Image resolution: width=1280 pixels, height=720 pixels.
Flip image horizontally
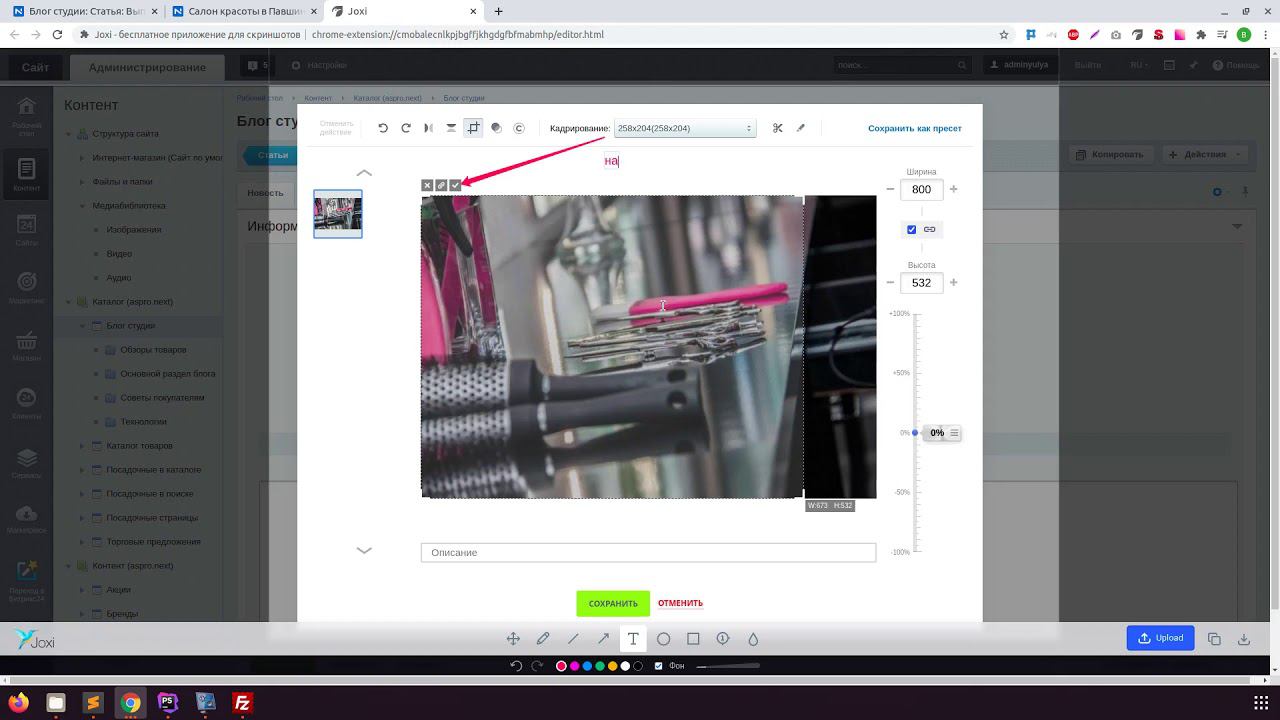428,128
